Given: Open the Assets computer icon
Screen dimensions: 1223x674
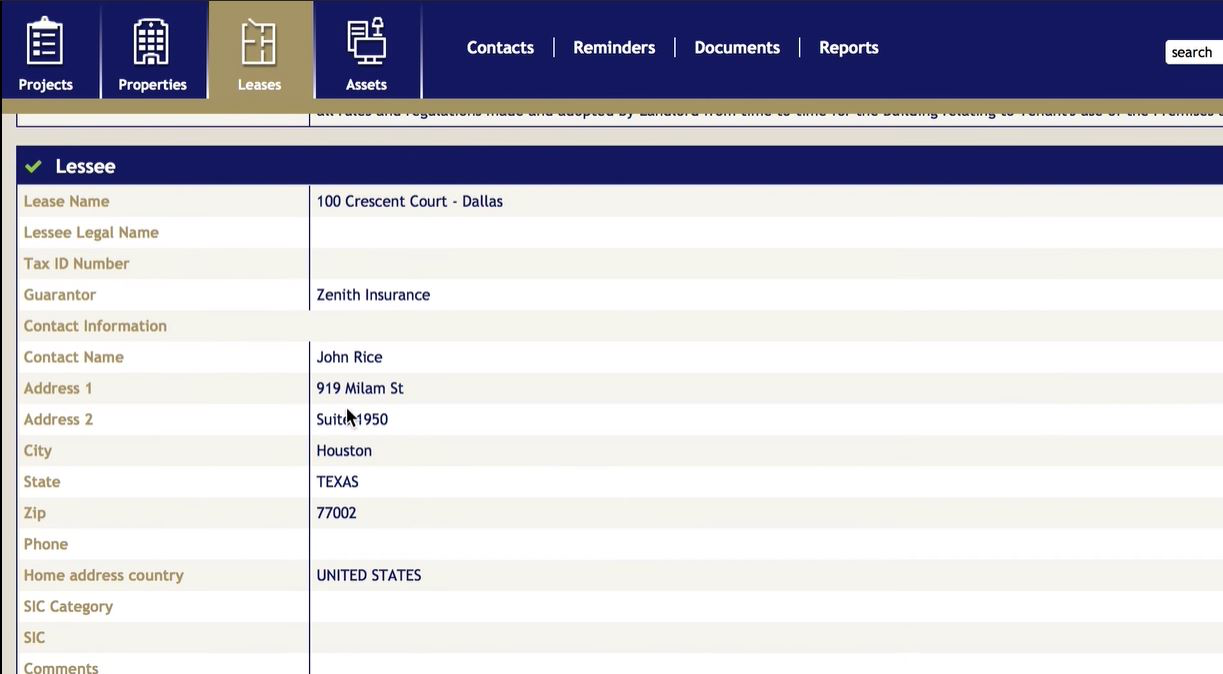Looking at the screenshot, I should tap(366, 42).
